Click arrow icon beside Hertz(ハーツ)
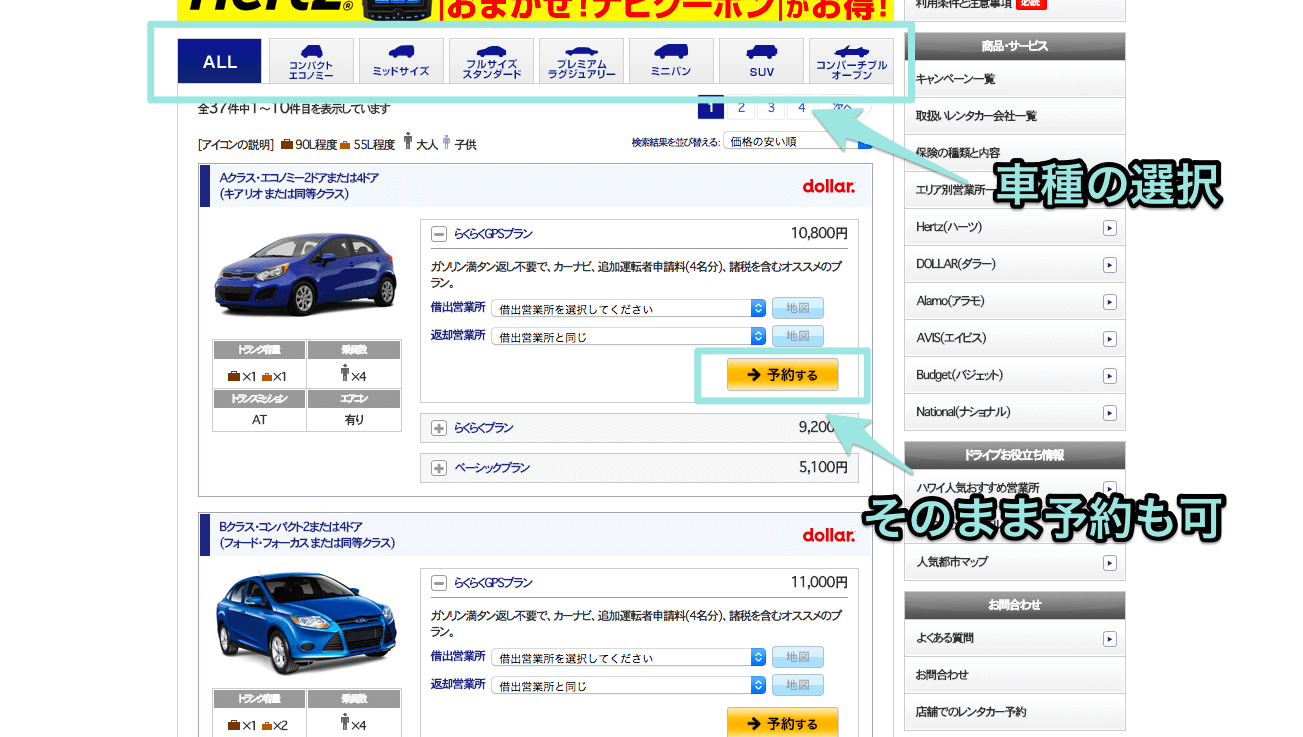Viewport: 1303px width, 737px height. click(1109, 228)
